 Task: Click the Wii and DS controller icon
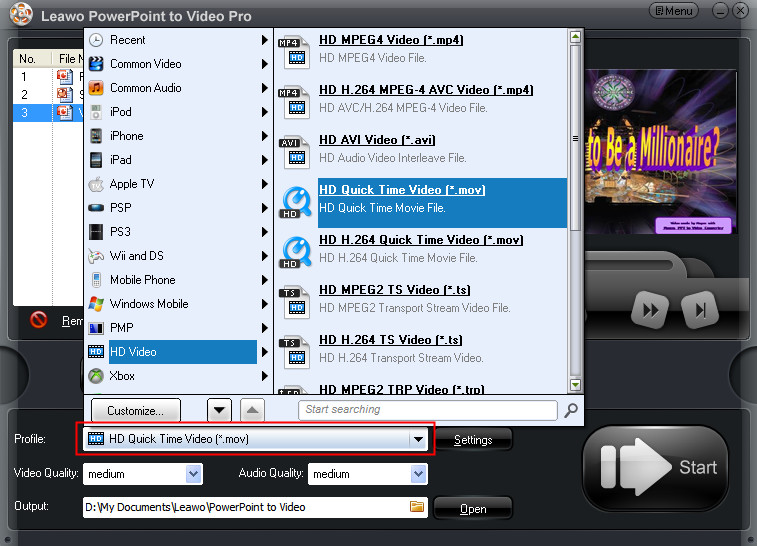tap(96, 256)
